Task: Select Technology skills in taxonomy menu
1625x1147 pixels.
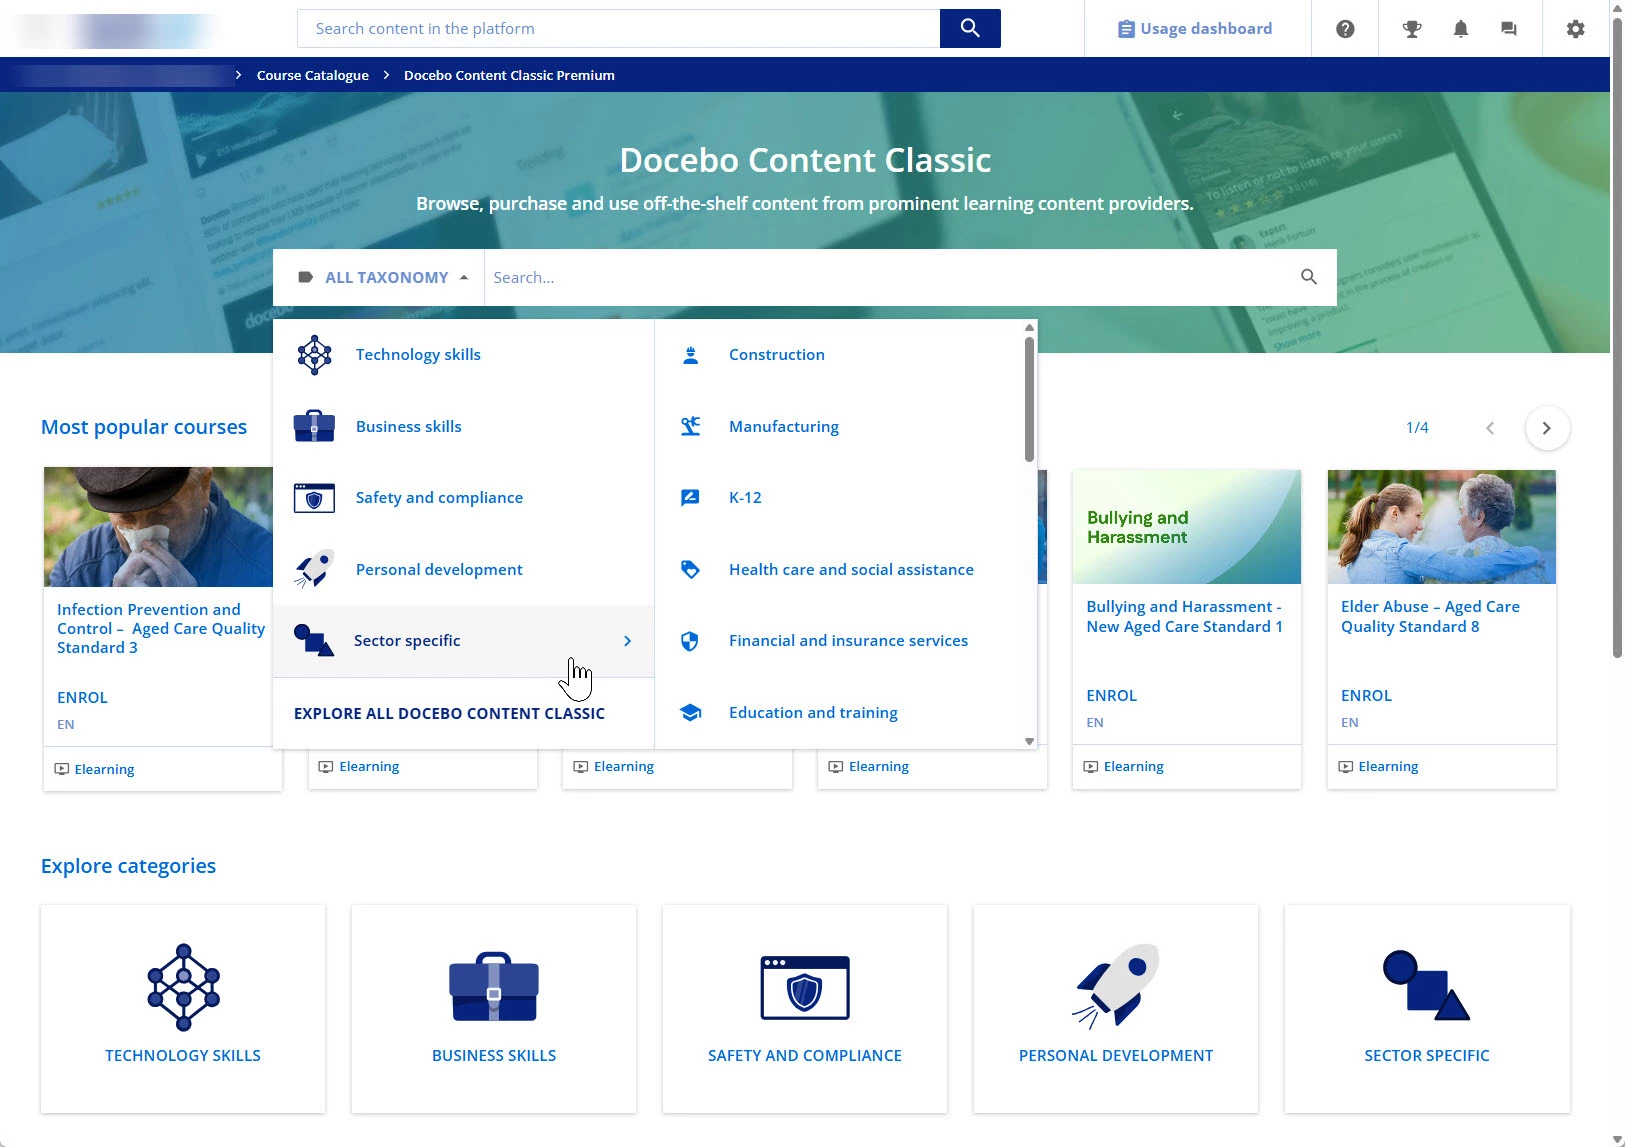Action: (x=463, y=355)
